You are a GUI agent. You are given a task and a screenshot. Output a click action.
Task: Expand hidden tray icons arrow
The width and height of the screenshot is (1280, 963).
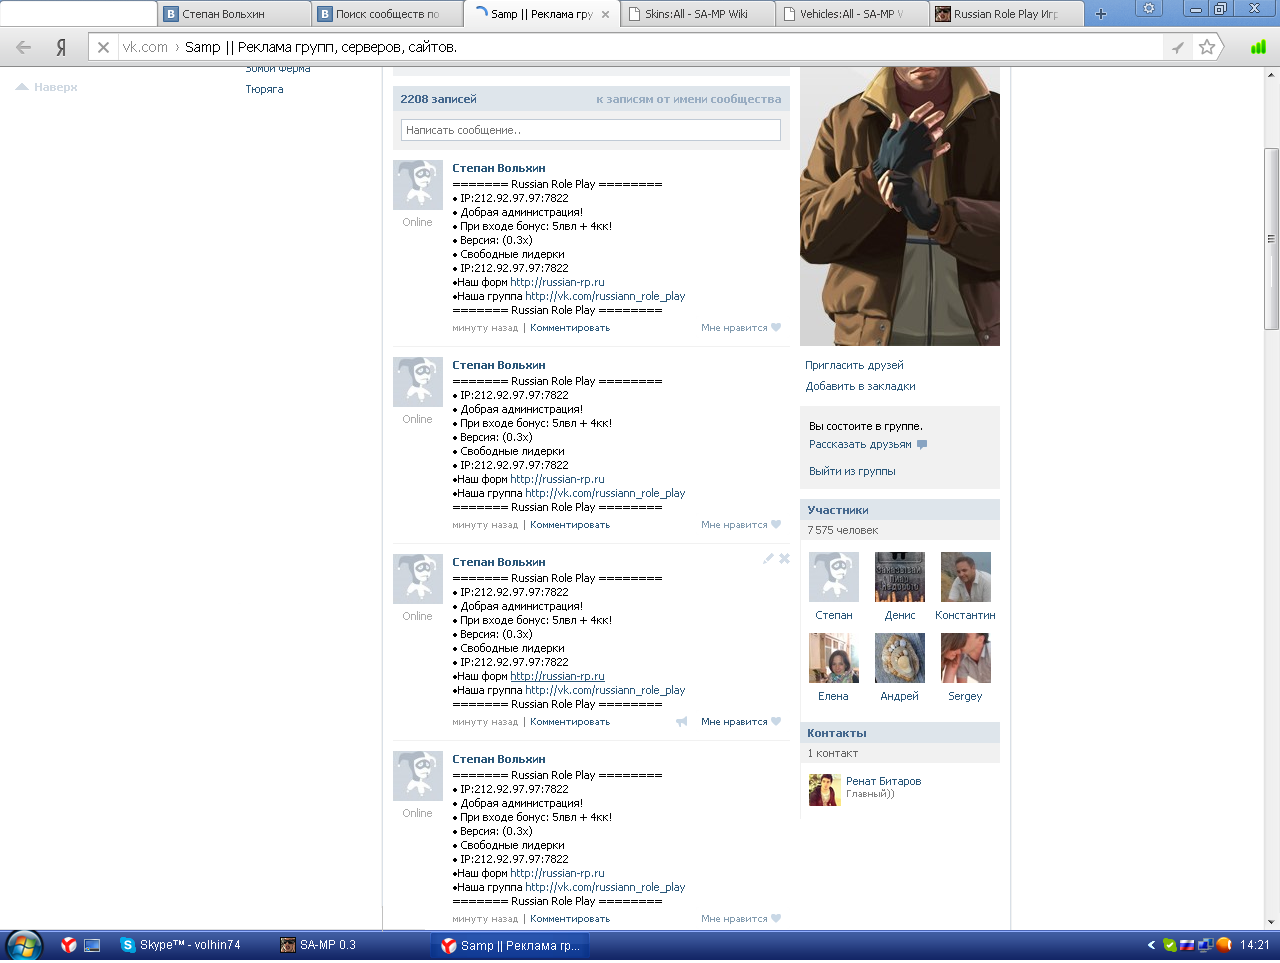coord(1151,945)
